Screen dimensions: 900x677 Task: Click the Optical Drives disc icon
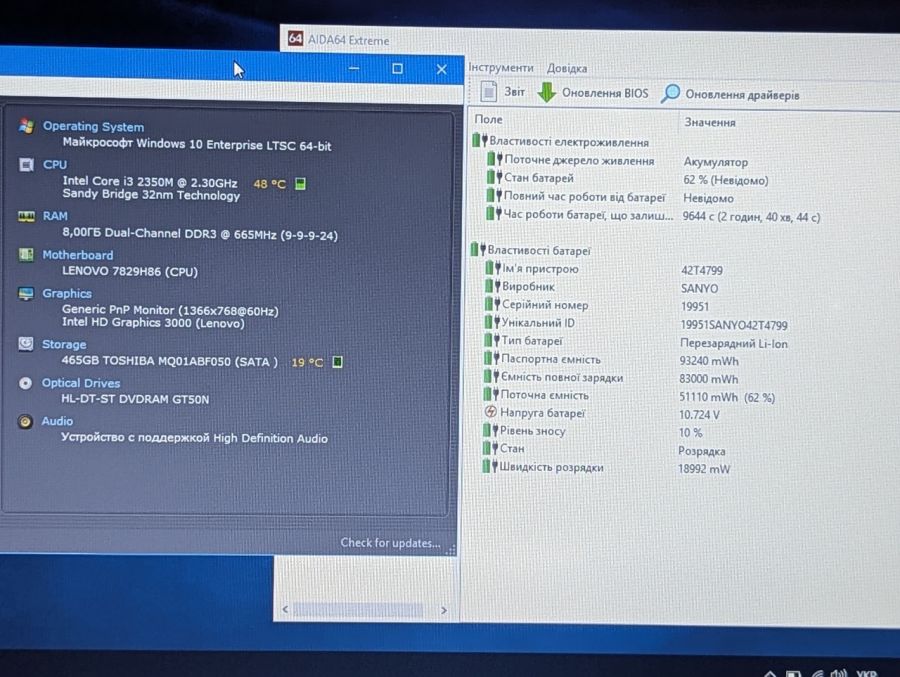pos(25,383)
